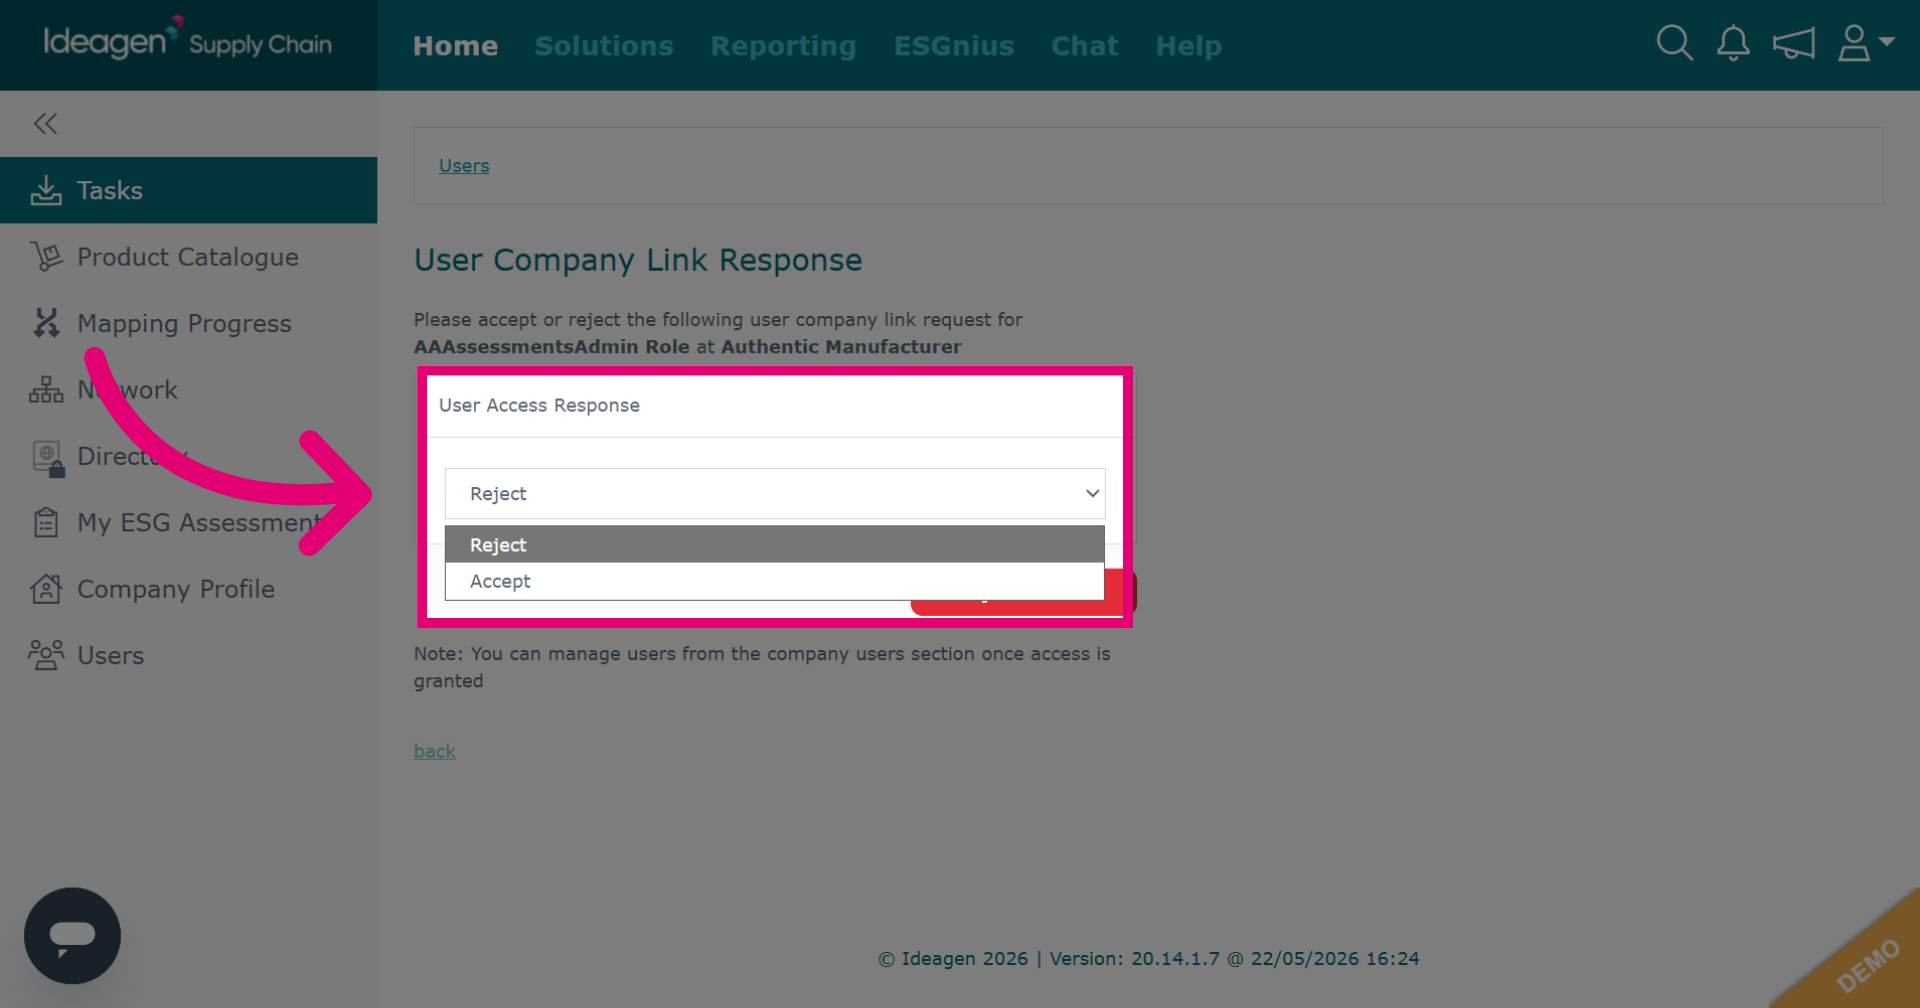
Task: Click the Tasks download-tray icon
Action: 46,190
